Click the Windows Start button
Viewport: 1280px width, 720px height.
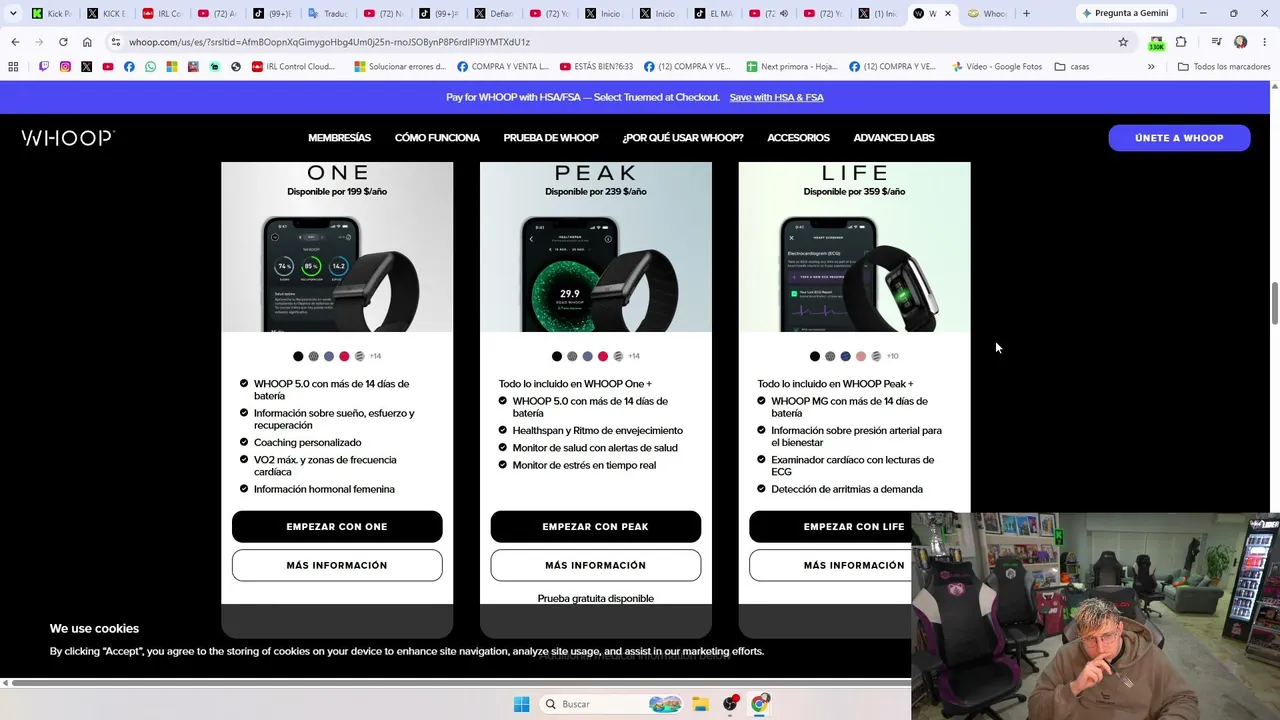coord(521,704)
